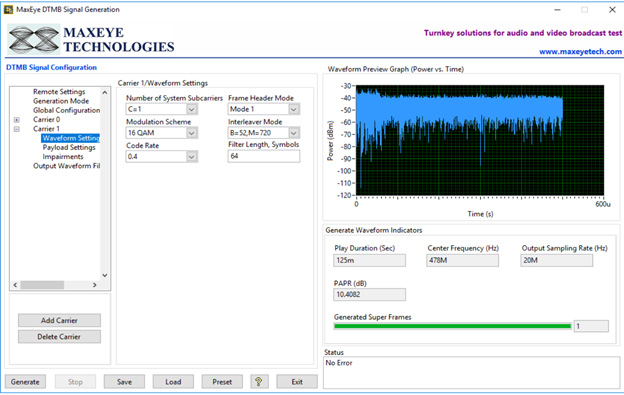Select Global Configuration in the tree
Image resolution: width=624 pixels, height=395 pixels.
(x=66, y=110)
